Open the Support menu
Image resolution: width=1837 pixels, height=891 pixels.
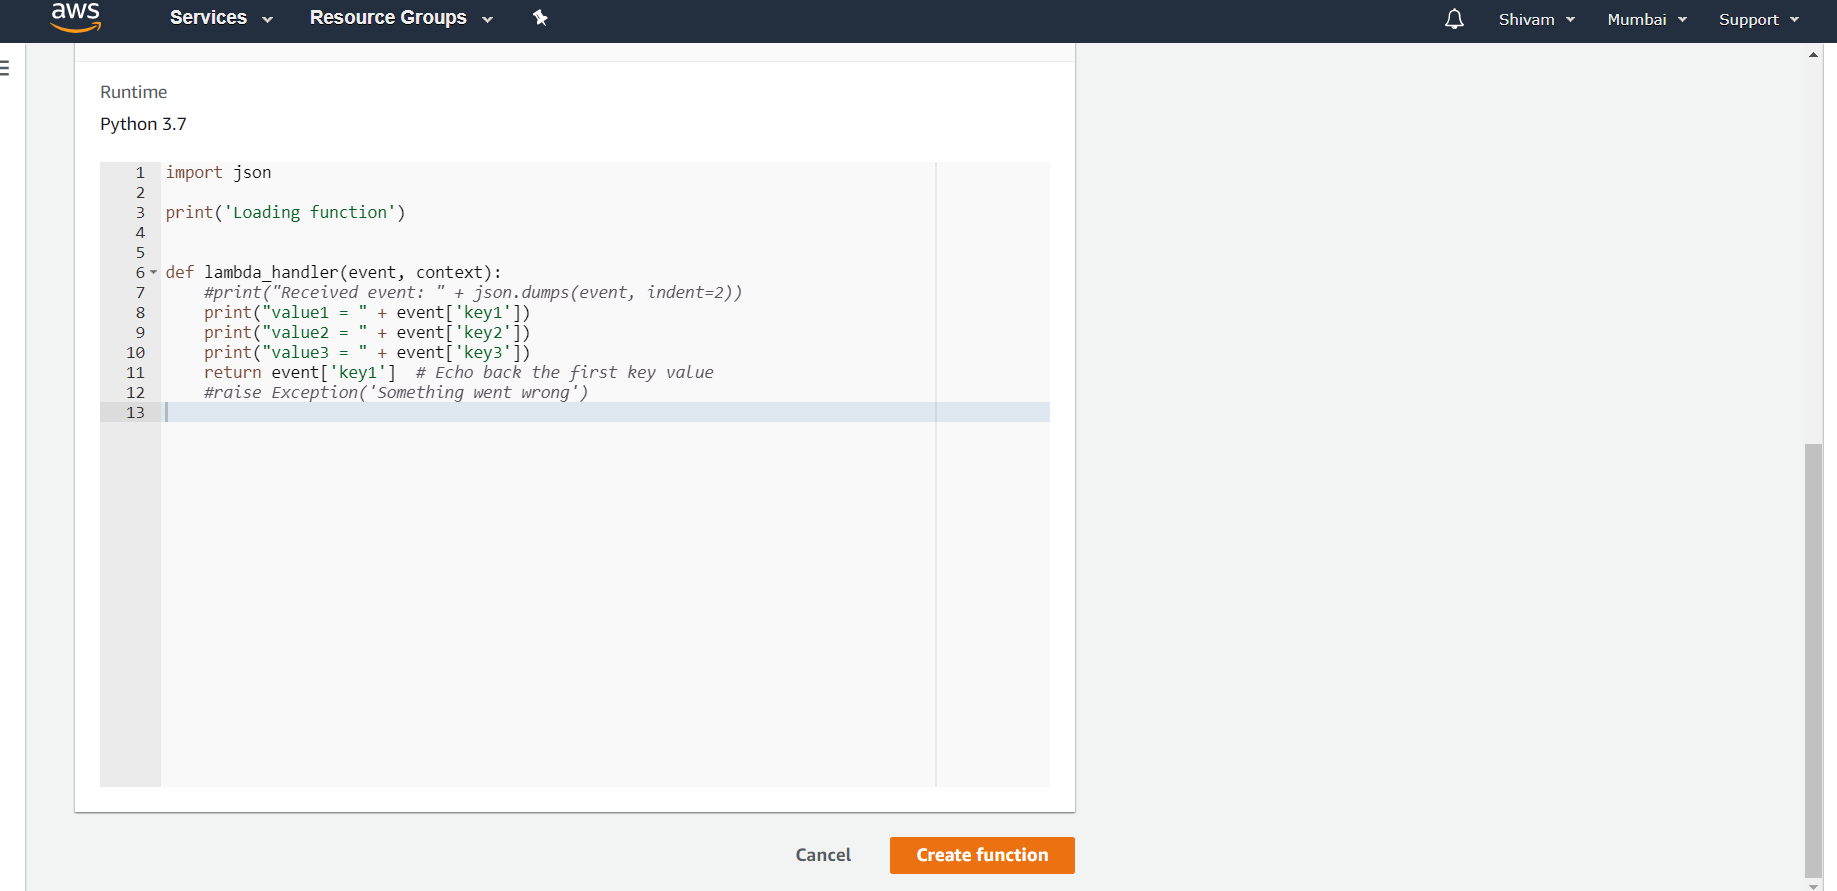1759,20
